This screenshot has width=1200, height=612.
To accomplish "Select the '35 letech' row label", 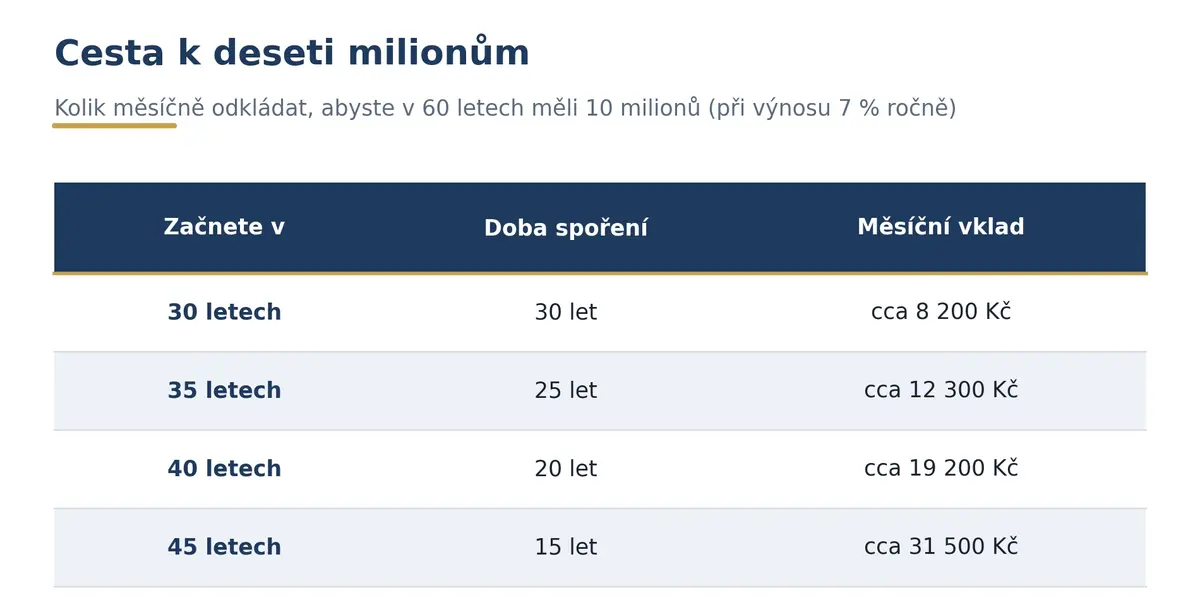I will click(224, 391).
